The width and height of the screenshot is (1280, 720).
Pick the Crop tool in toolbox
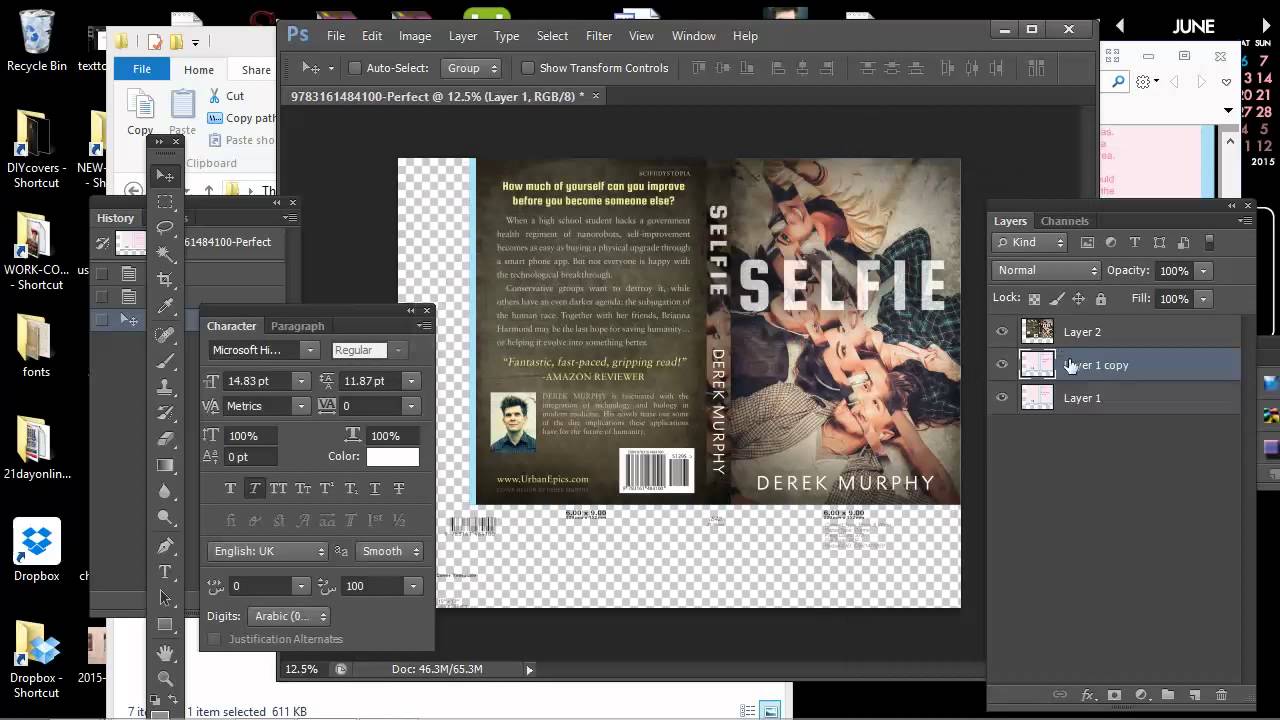click(166, 280)
